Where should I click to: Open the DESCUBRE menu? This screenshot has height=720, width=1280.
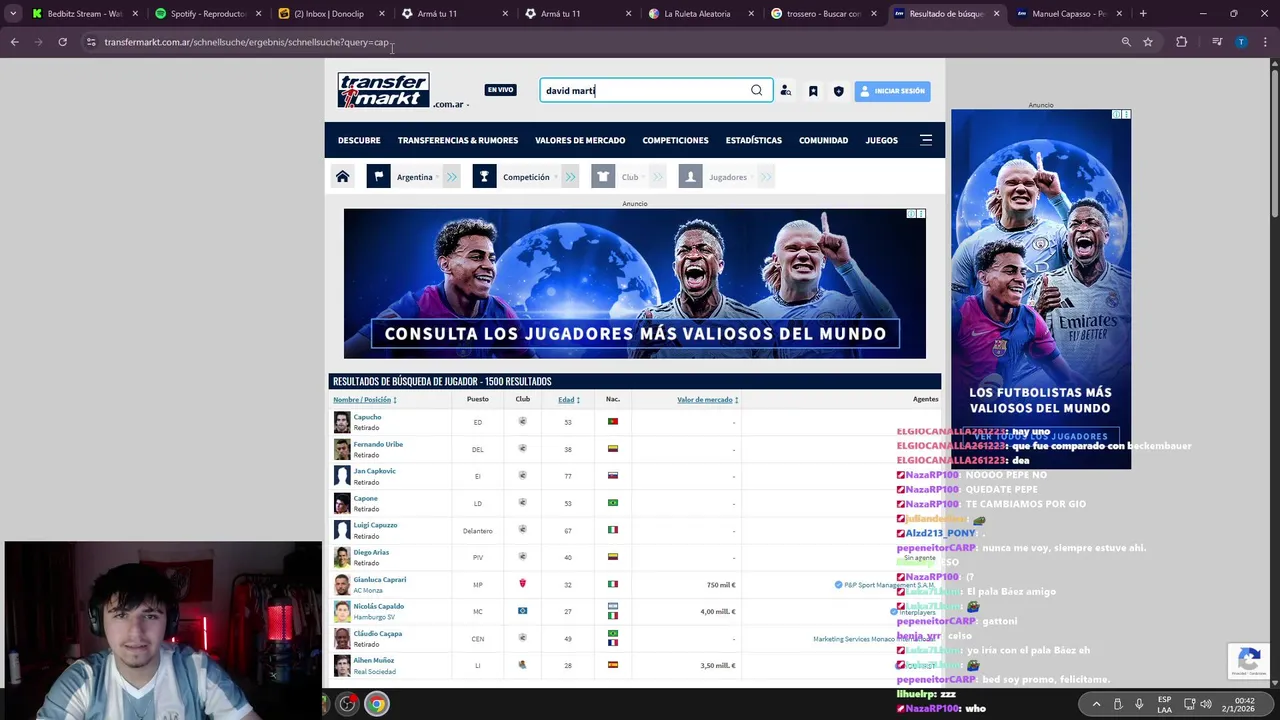359,140
